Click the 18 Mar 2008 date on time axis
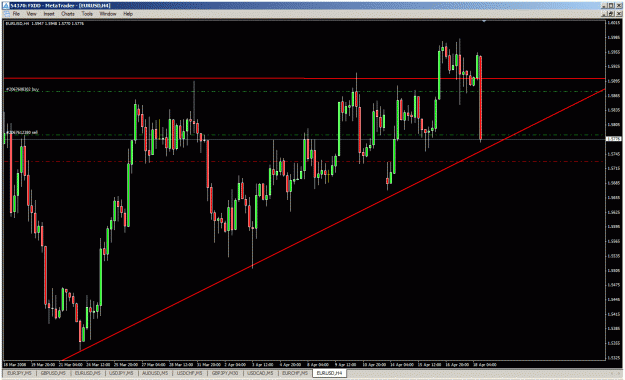Image resolution: width=625 pixels, height=380 pixels. [15, 364]
